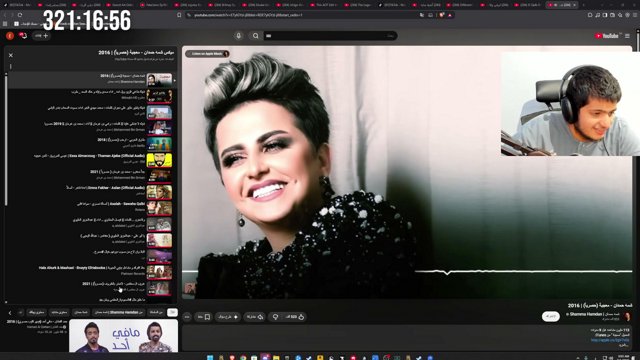Click the sparkle Ask button
Image resolution: width=640 pixels, height=360 pixels.
coord(228,317)
